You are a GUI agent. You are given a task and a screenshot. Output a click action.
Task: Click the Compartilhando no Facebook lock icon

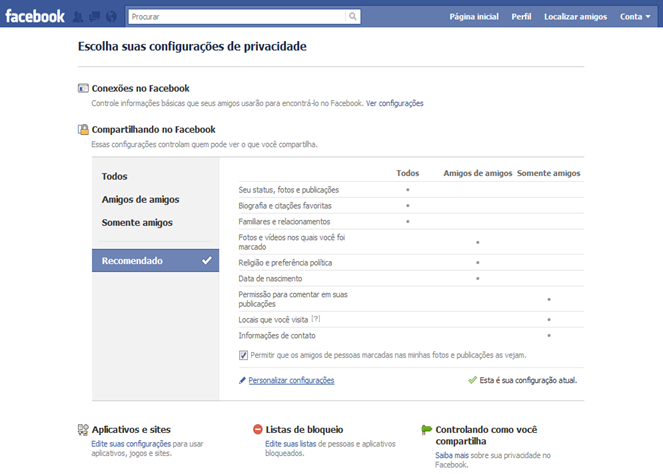click(x=83, y=129)
